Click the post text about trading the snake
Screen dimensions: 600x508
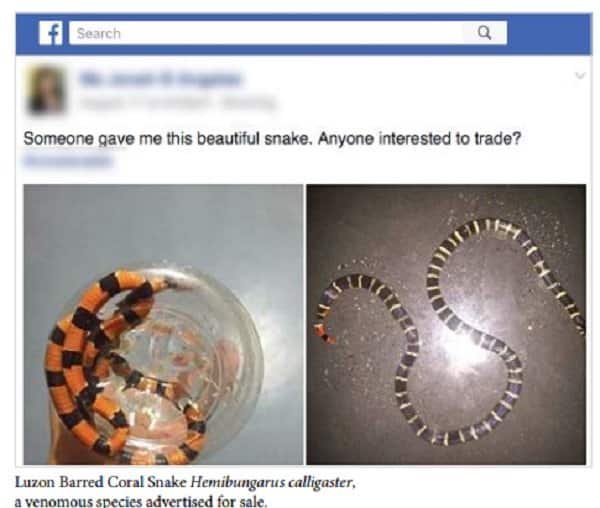(272, 138)
